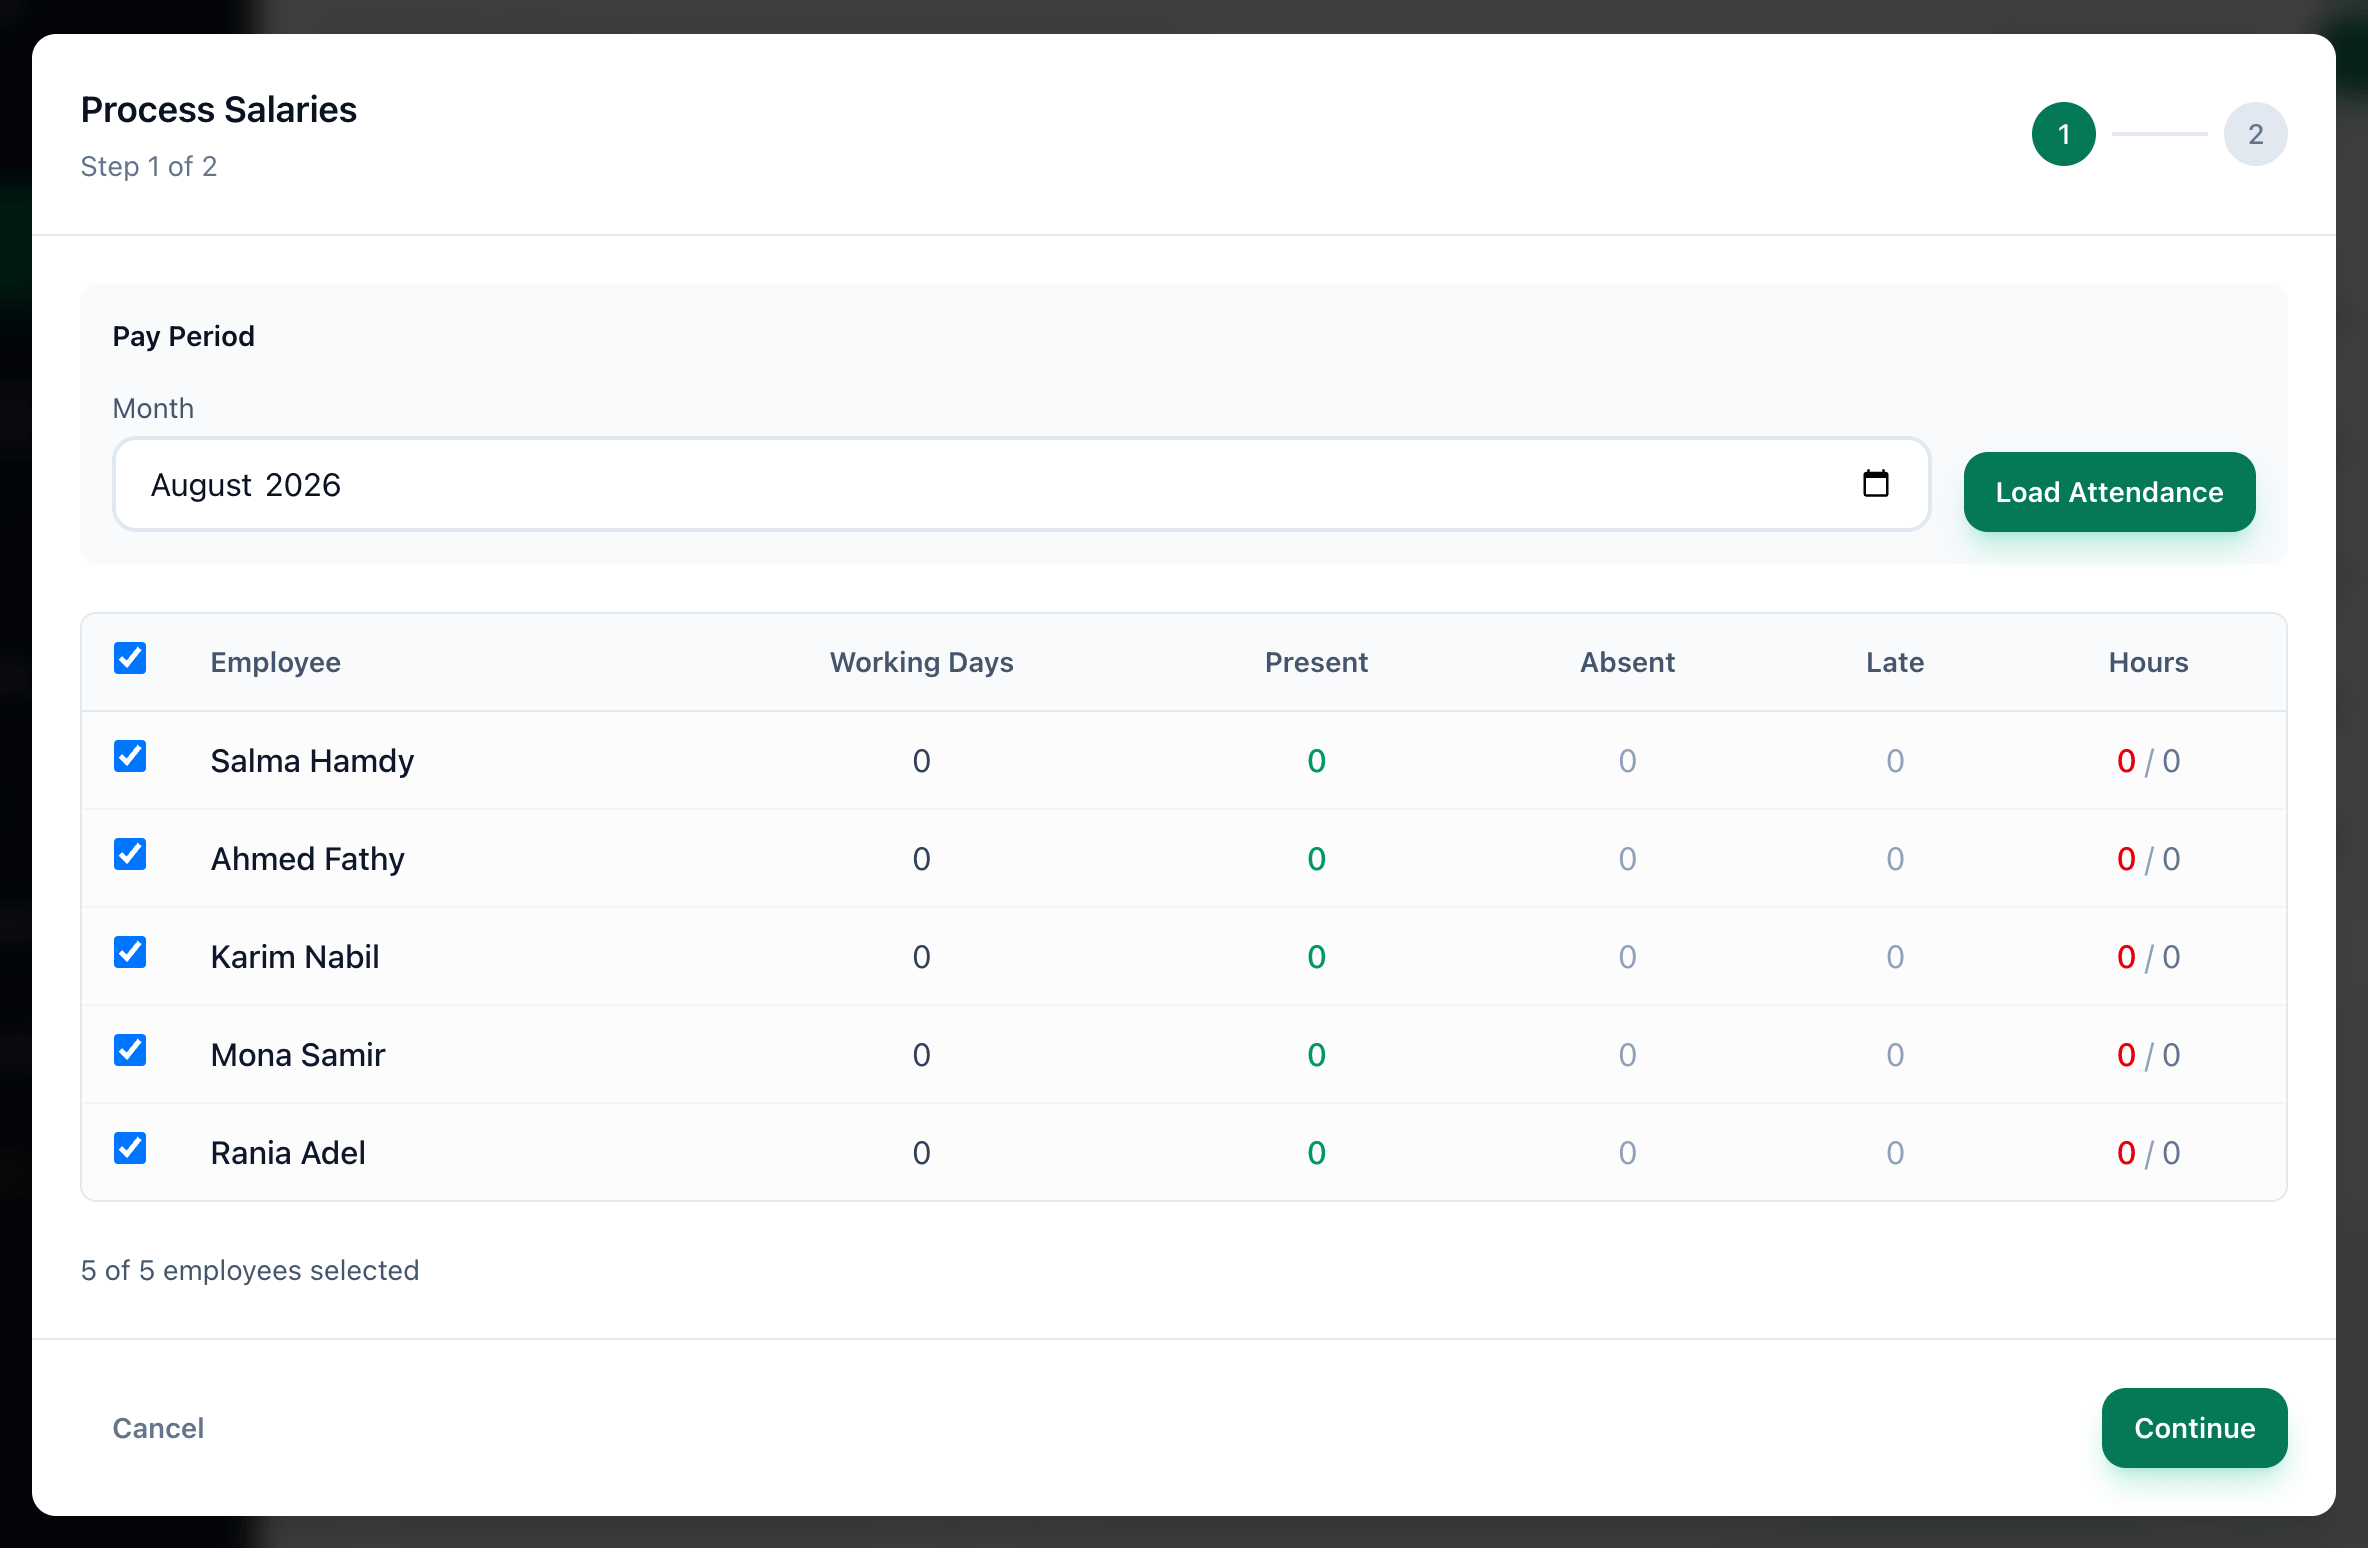Click Karim Nabil's Working Days value
This screenshot has height=1548, width=2368.
tap(921, 957)
